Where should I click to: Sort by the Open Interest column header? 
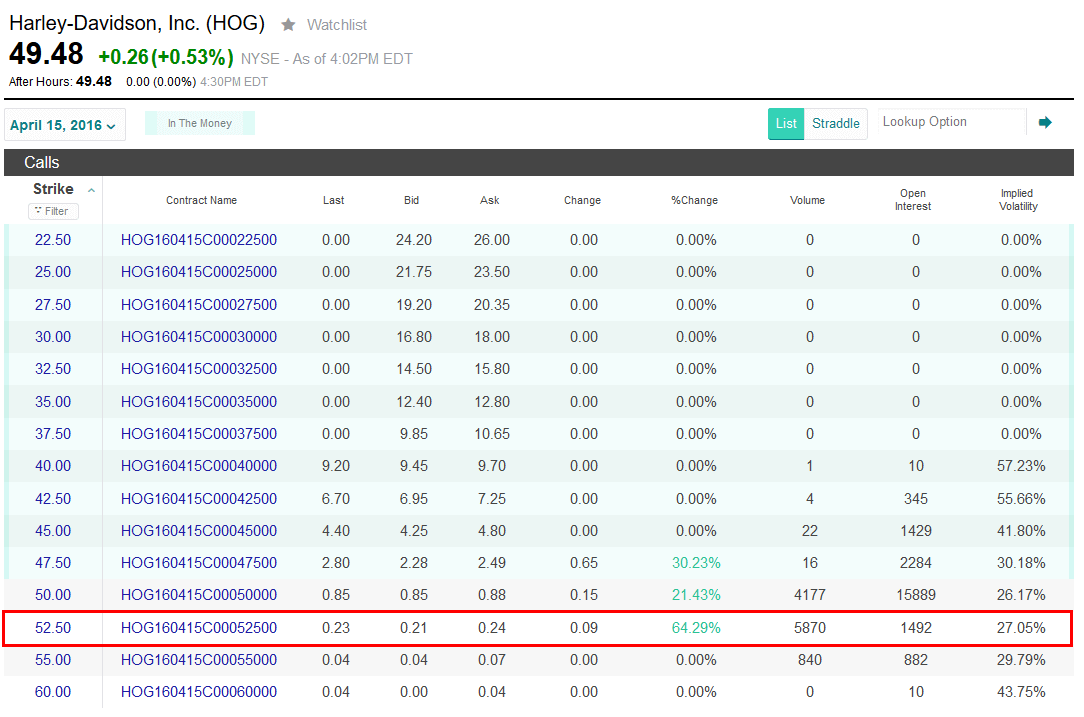[x=913, y=200]
